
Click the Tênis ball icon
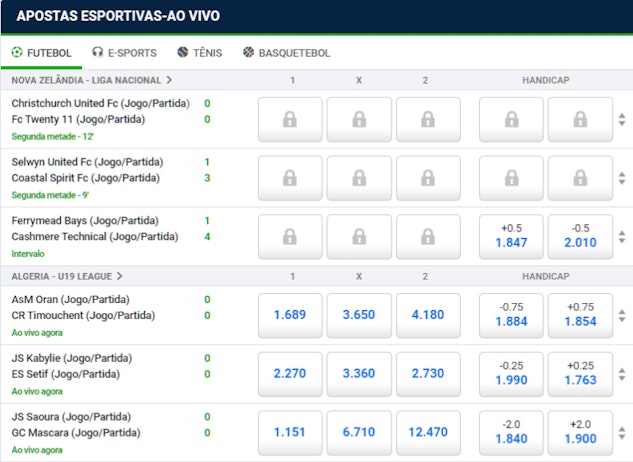(x=183, y=52)
